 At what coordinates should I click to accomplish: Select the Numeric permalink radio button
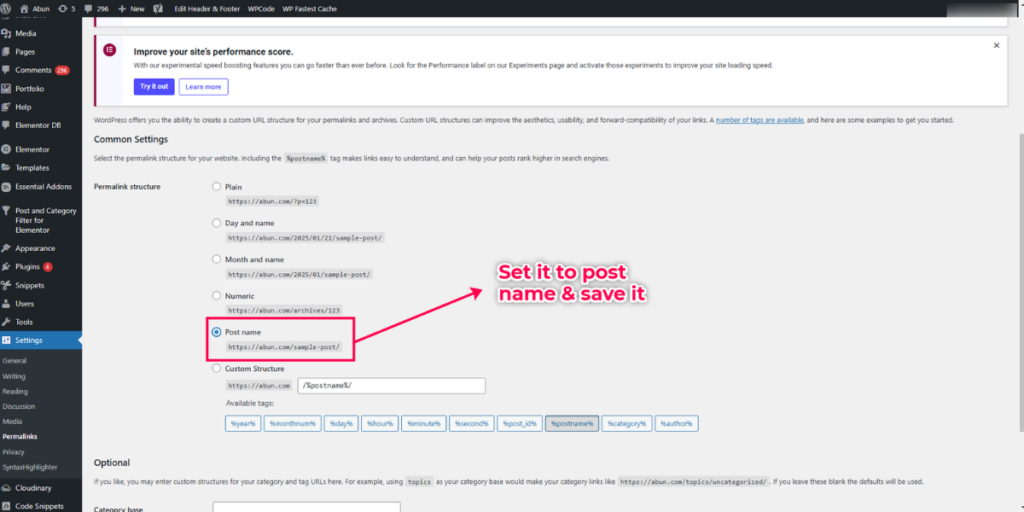coord(216,296)
